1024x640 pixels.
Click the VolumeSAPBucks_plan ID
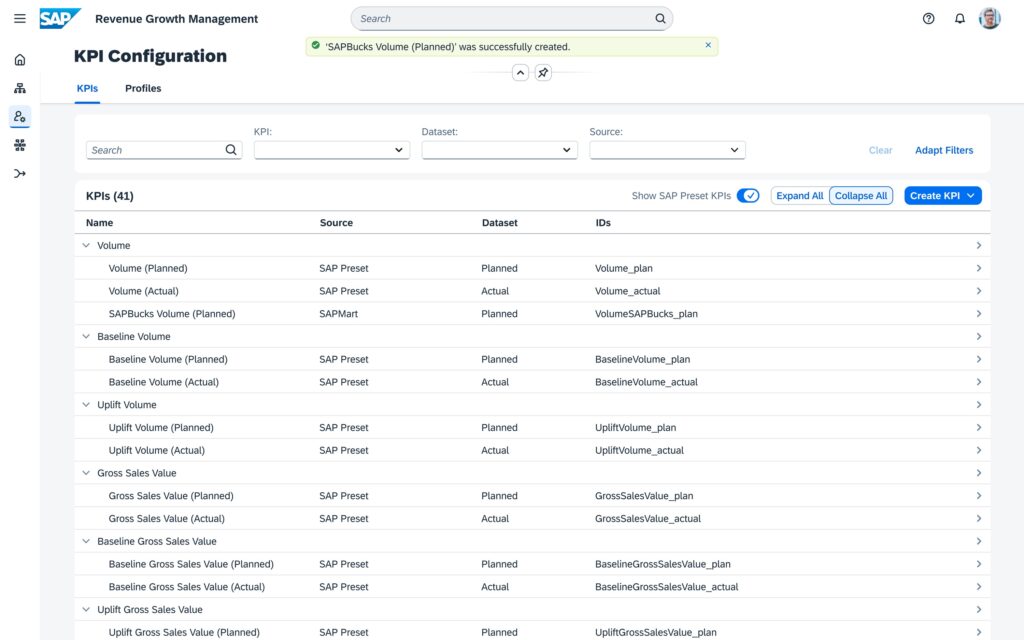[x=646, y=313]
